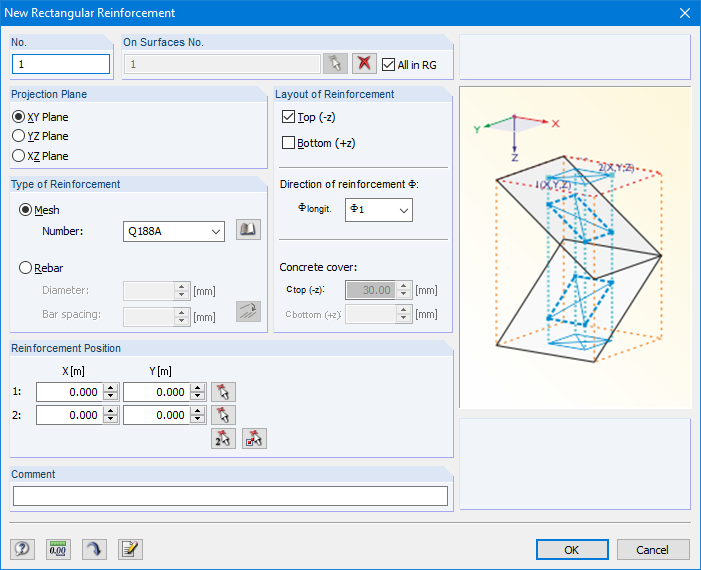701x570 pixels.
Task: Click Cancel to dismiss the dialog
Action: (653, 549)
